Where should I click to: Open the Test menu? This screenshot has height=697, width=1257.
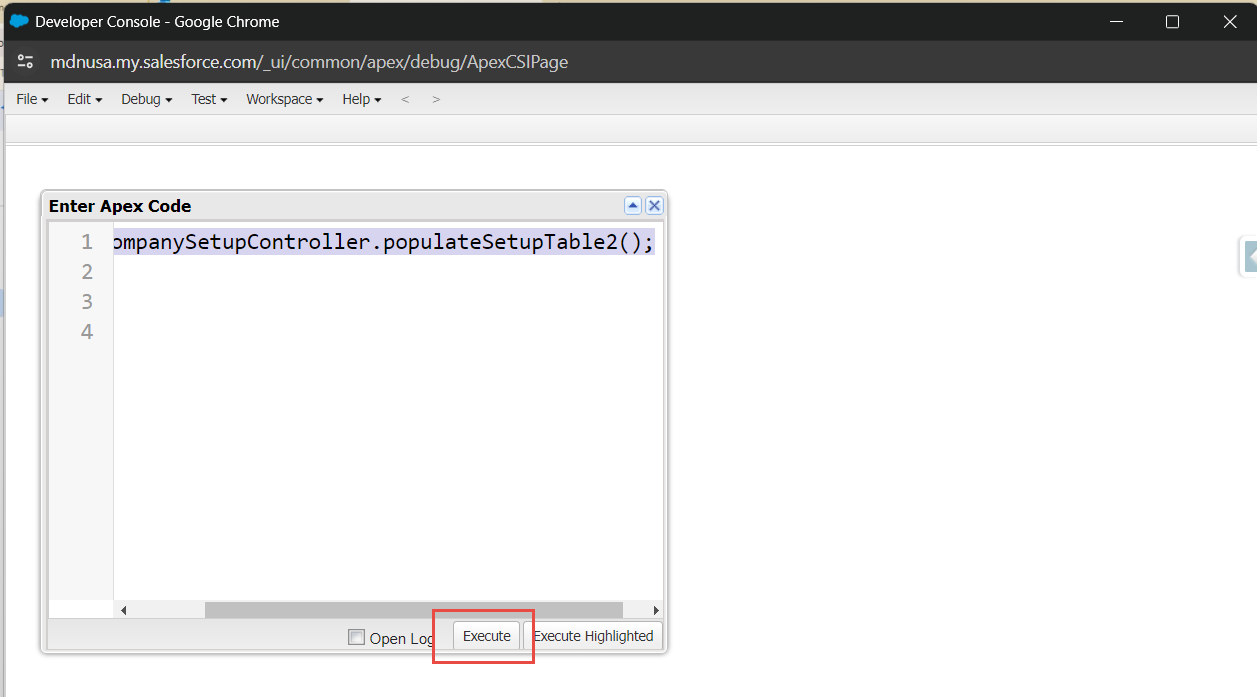[x=209, y=99]
